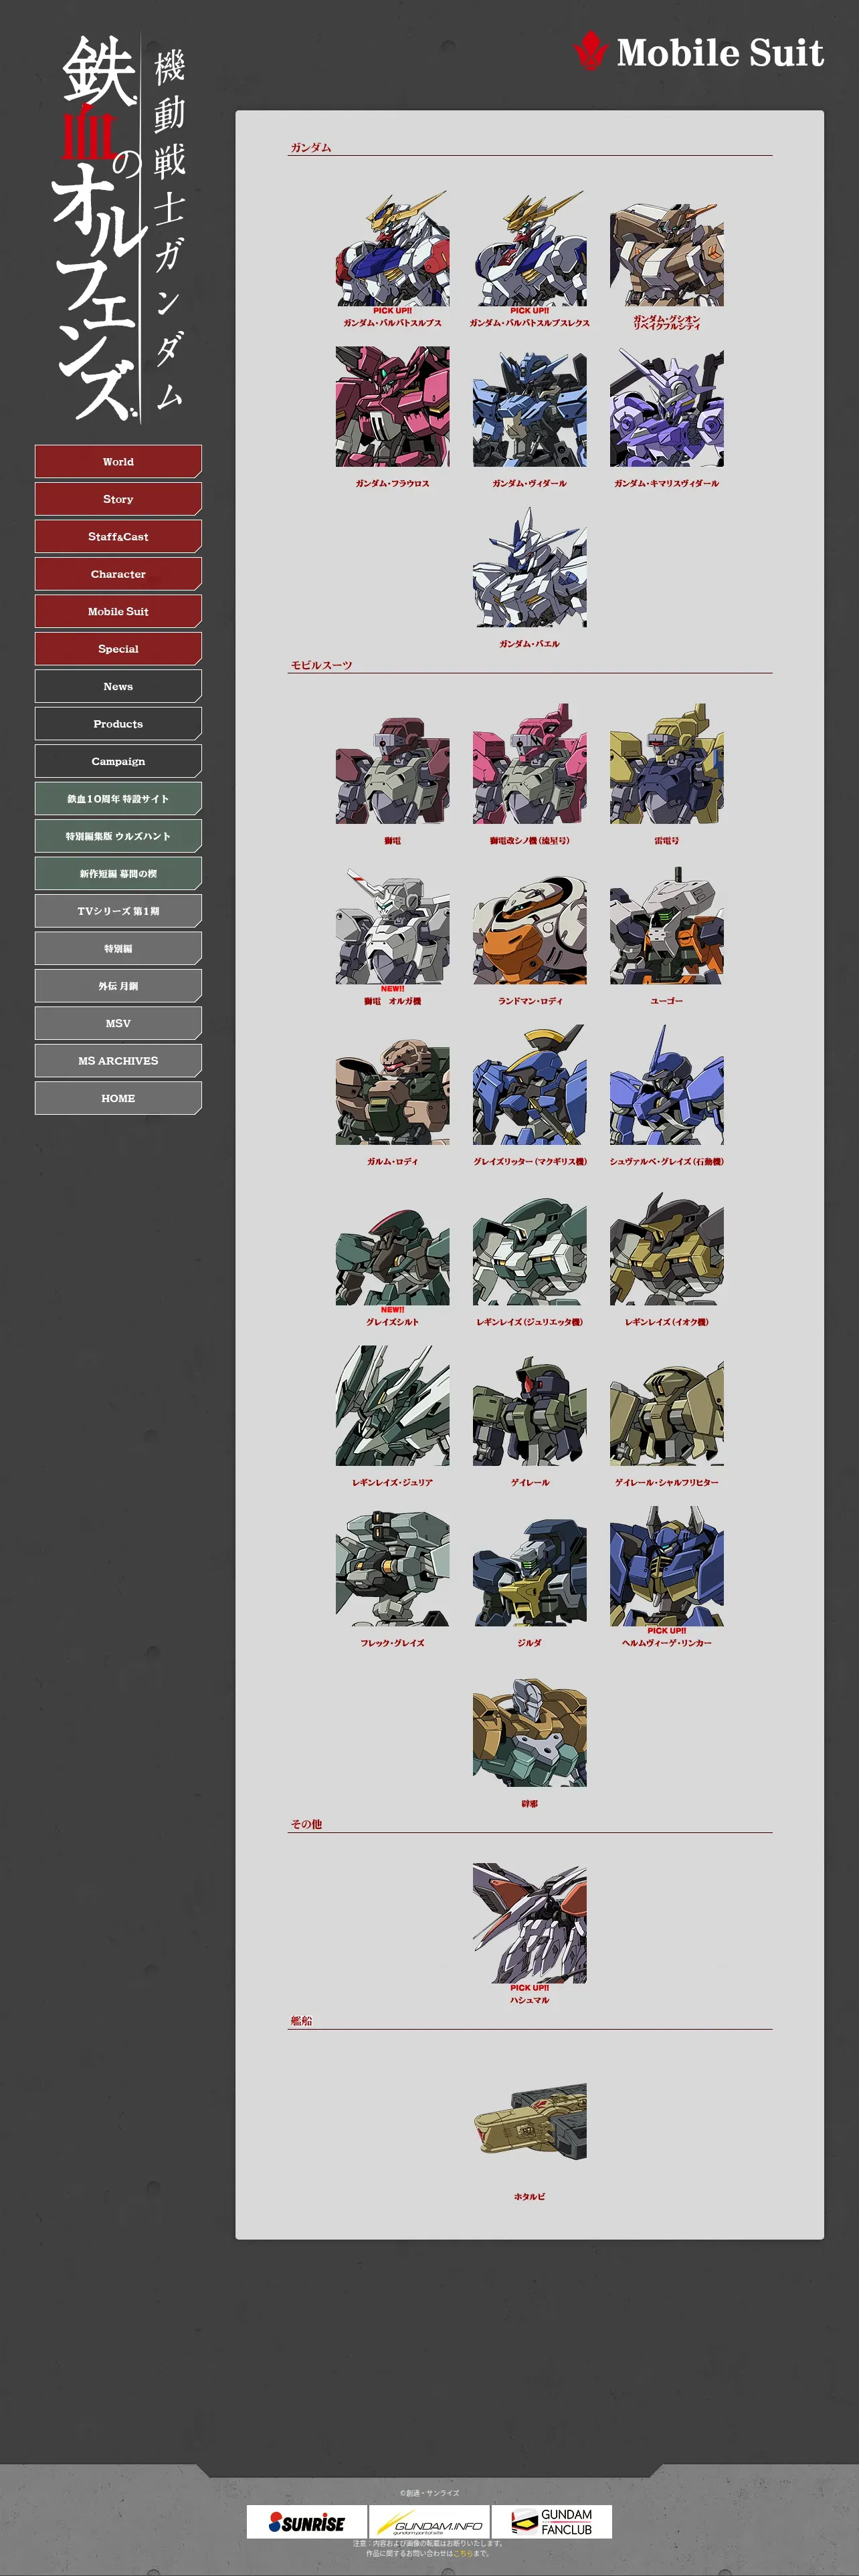The width and height of the screenshot is (859, 2576).
Task: Select the ジルダ mobile suit image
Action: click(529, 1567)
